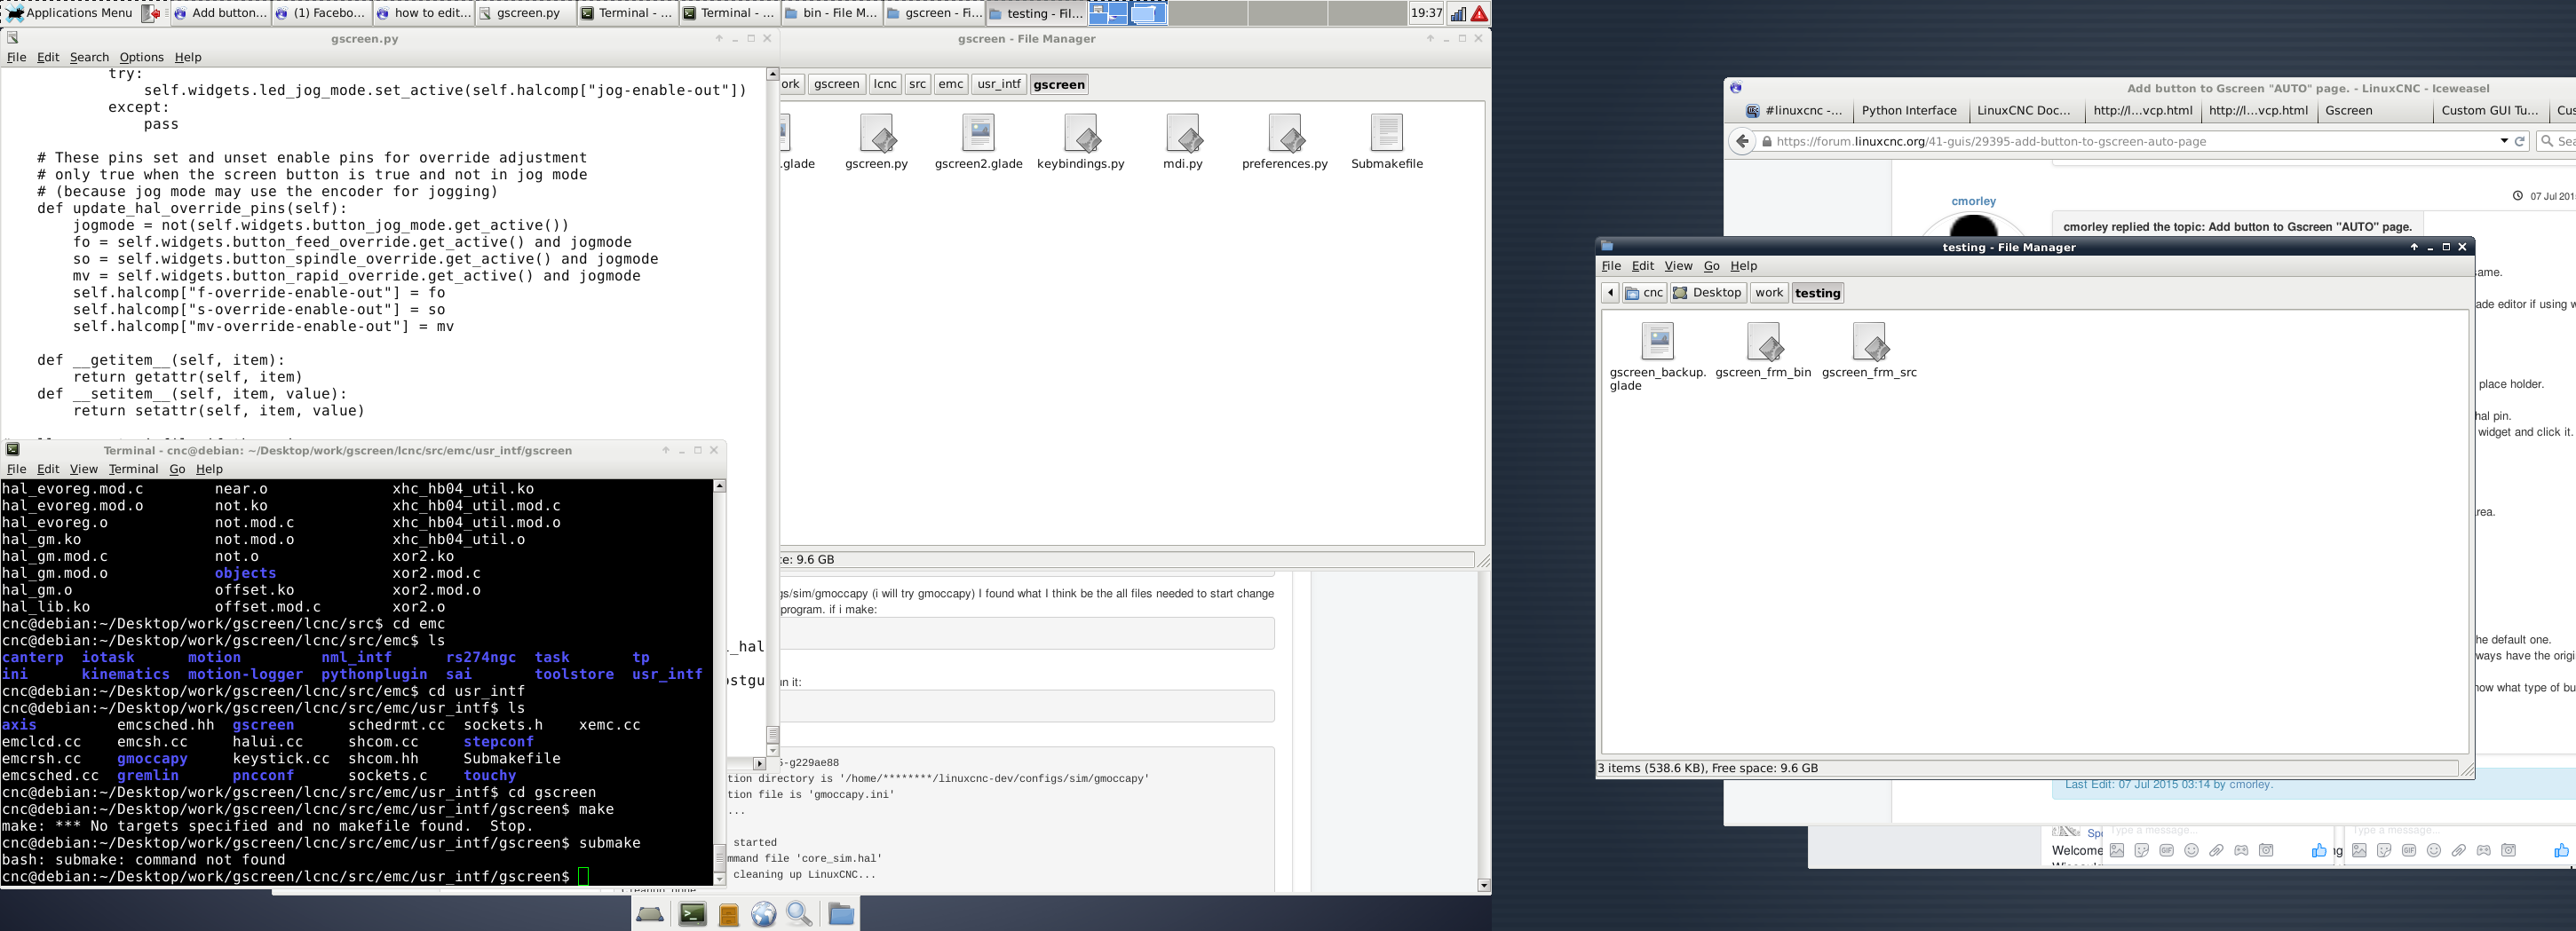Click the Iceweasel search field
The width and height of the screenshot is (2576, 931).
2557,141
